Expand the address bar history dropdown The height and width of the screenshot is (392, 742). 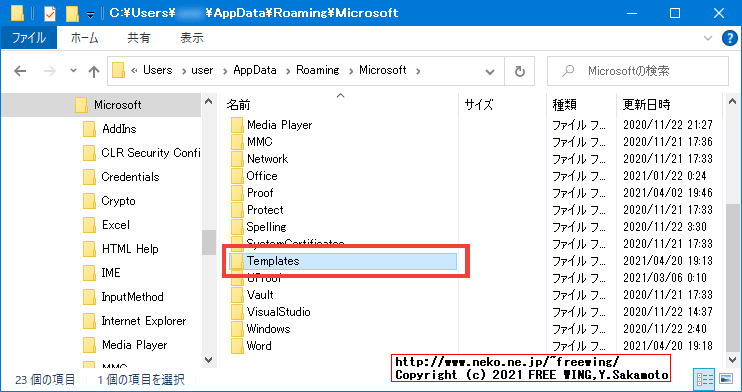(x=490, y=71)
